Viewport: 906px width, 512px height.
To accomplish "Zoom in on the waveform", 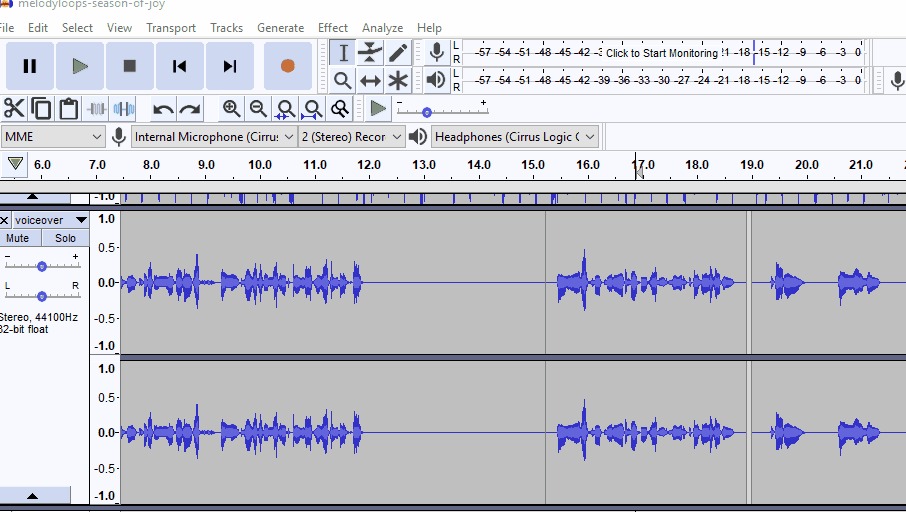I will (x=232, y=109).
